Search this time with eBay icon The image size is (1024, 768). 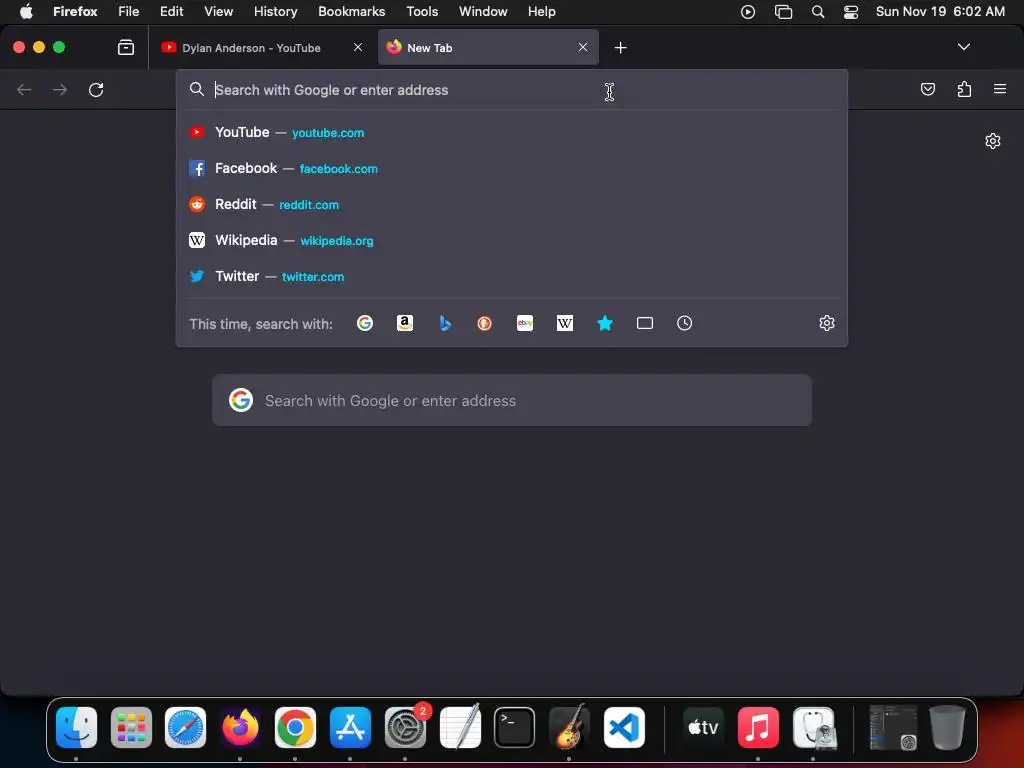coord(525,323)
